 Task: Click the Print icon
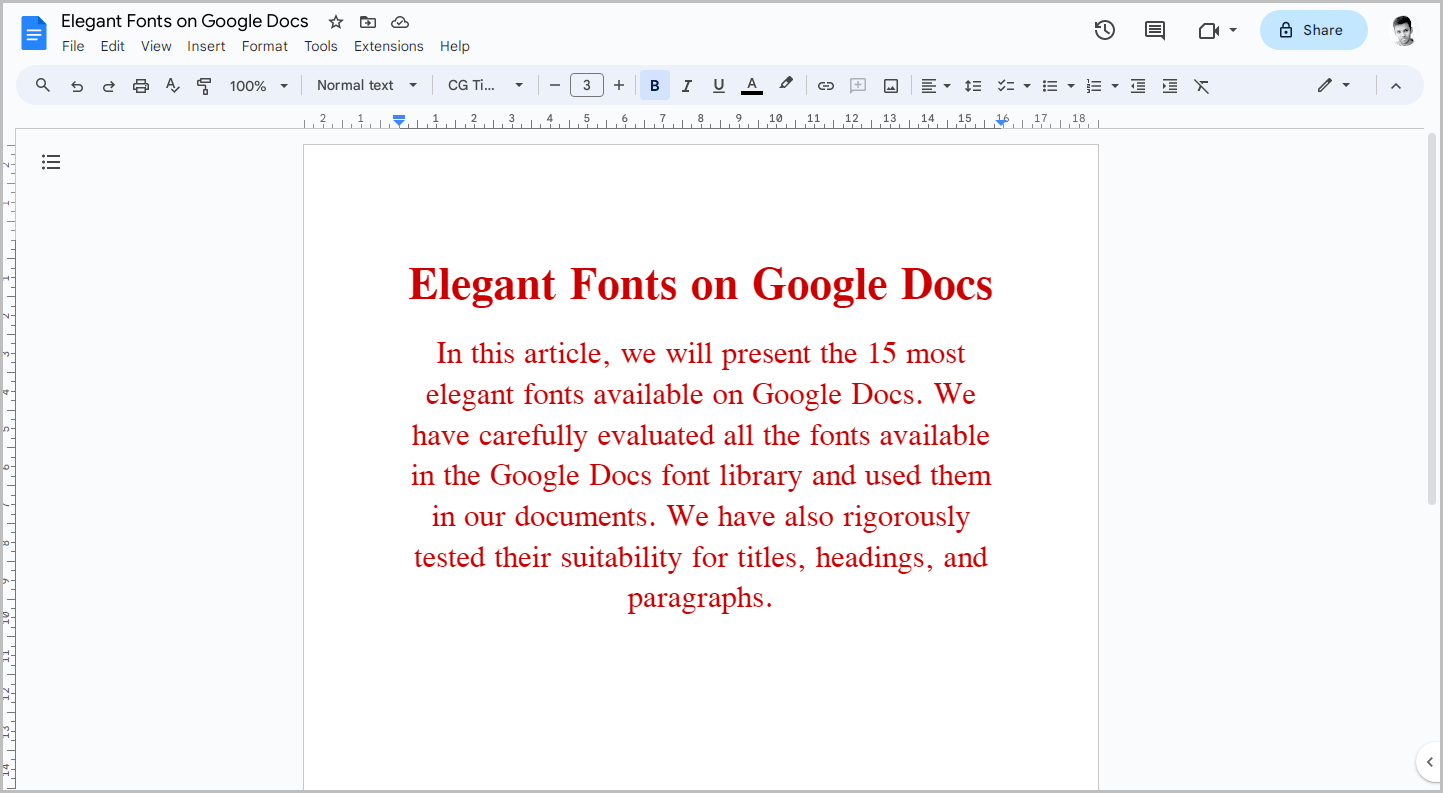click(141, 85)
